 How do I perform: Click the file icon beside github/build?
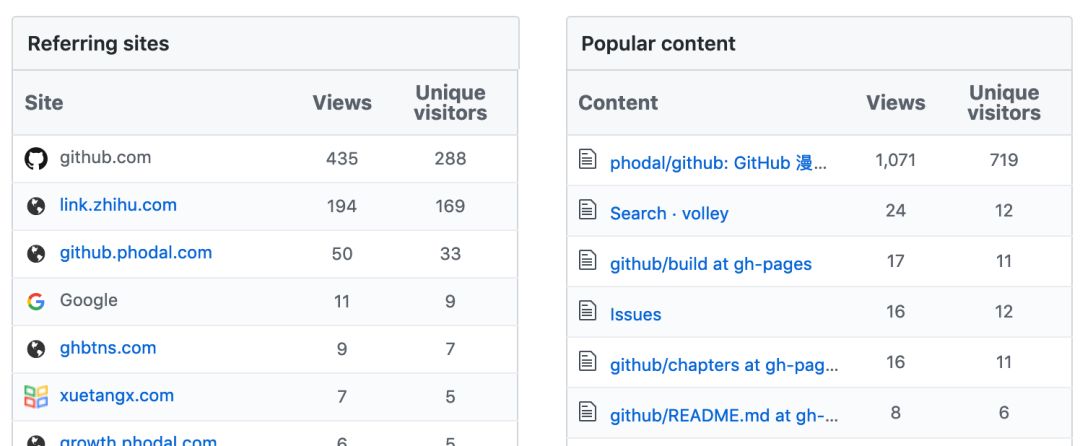coord(588,261)
